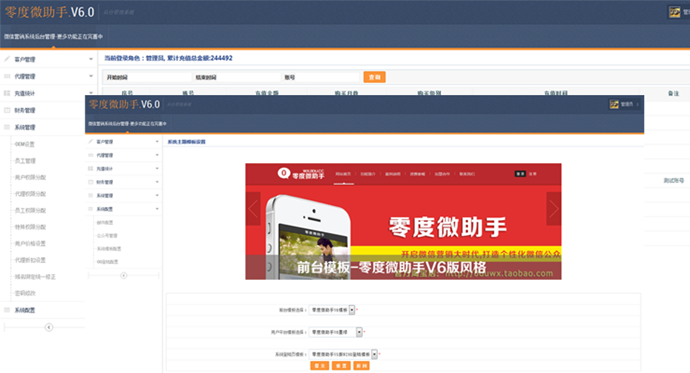The image size is (690, 373).
Task: Click the 系统管理 list icon in front window
Action: click(x=91, y=195)
